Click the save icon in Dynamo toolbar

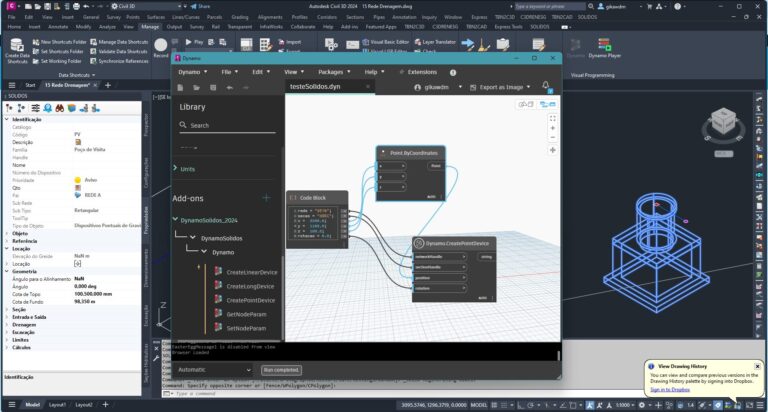(x=213, y=88)
